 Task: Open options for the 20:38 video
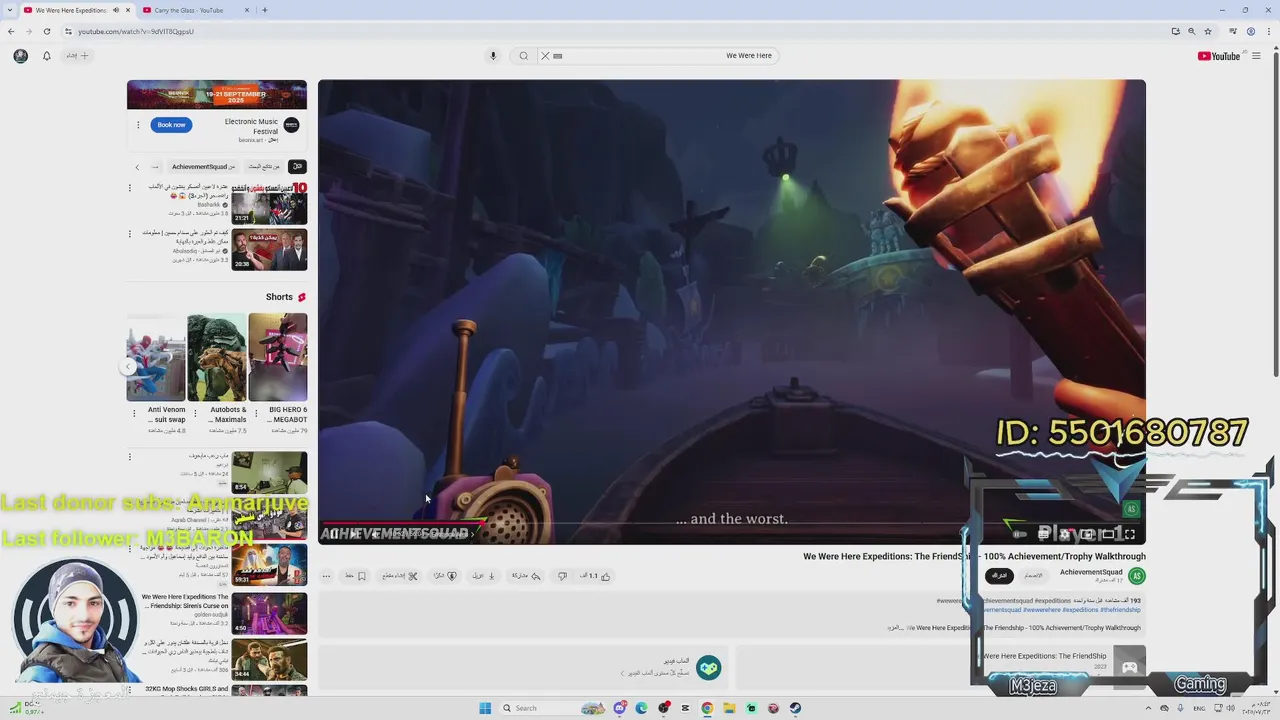click(x=129, y=234)
